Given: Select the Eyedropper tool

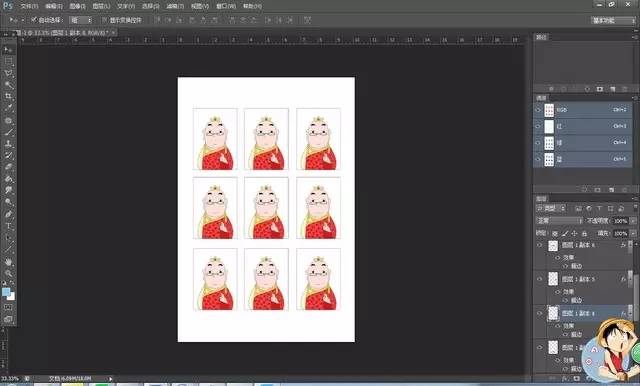Looking at the screenshot, I should pyautogui.click(x=8, y=108).
